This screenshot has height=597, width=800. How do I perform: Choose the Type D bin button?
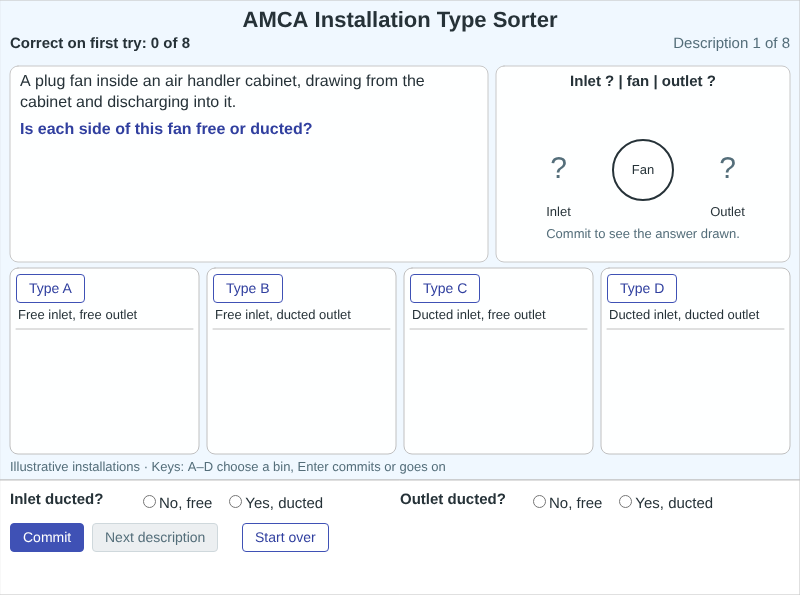(x=642, y=289)
